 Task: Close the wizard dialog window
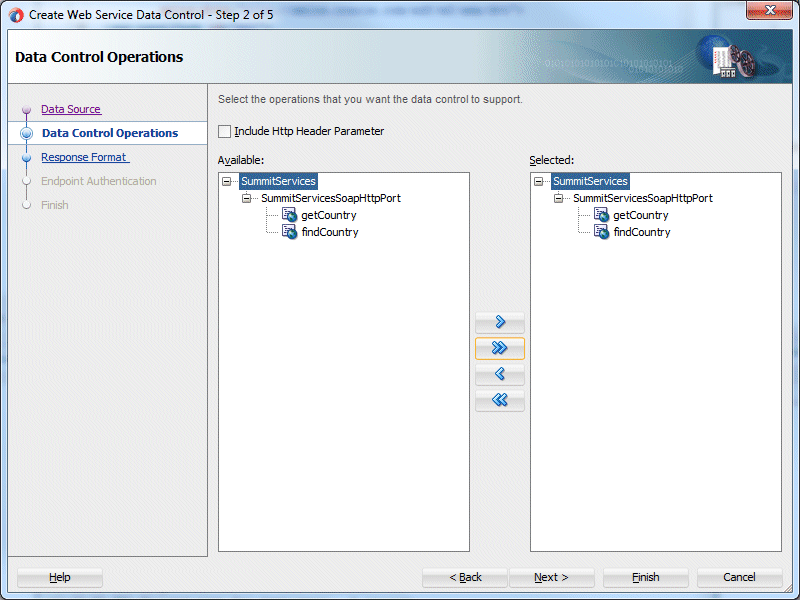point(769,10)
